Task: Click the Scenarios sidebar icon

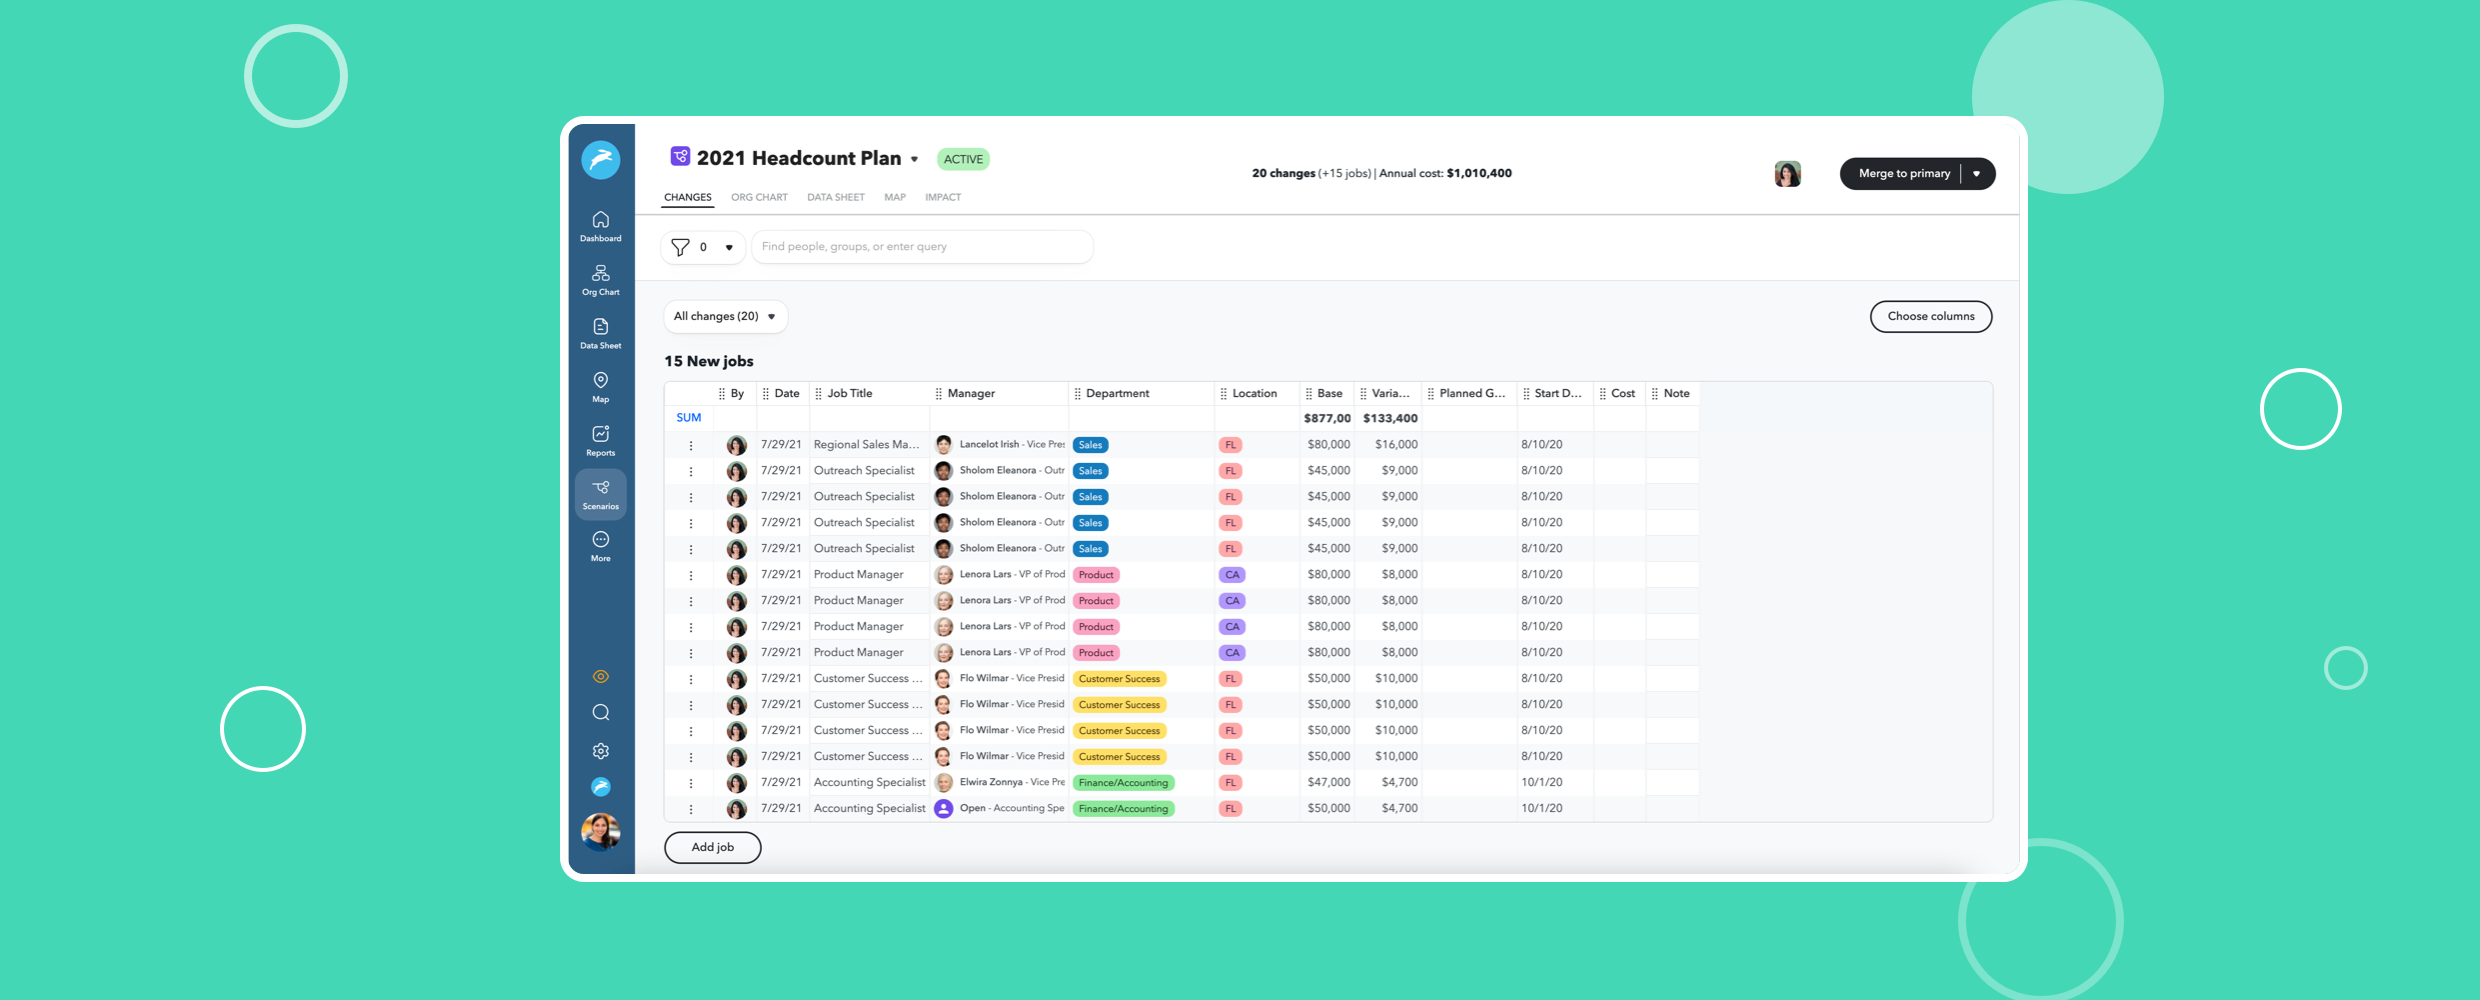Action: [x=600, y=494]
